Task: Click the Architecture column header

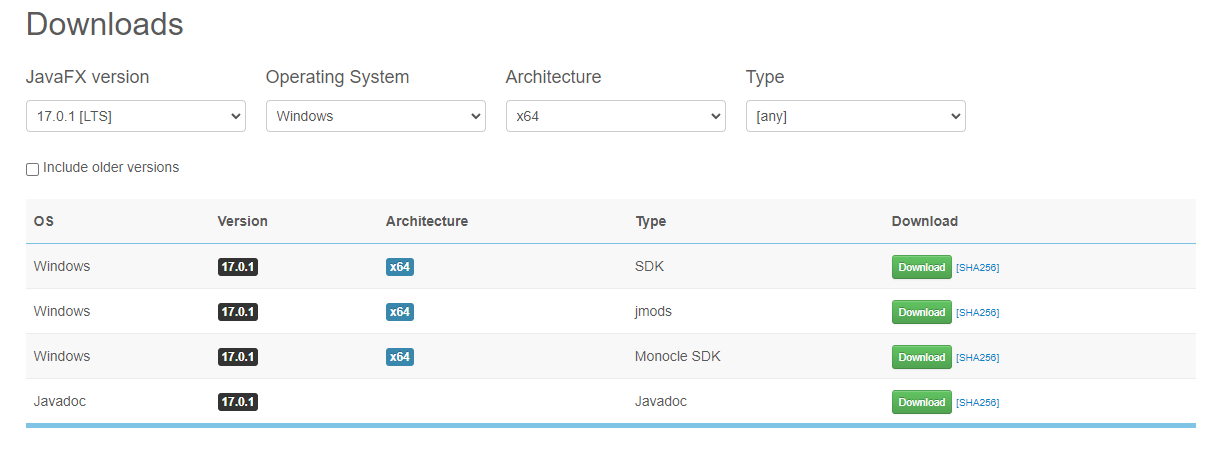Action: pyautogui.click(x=427, y=221)
